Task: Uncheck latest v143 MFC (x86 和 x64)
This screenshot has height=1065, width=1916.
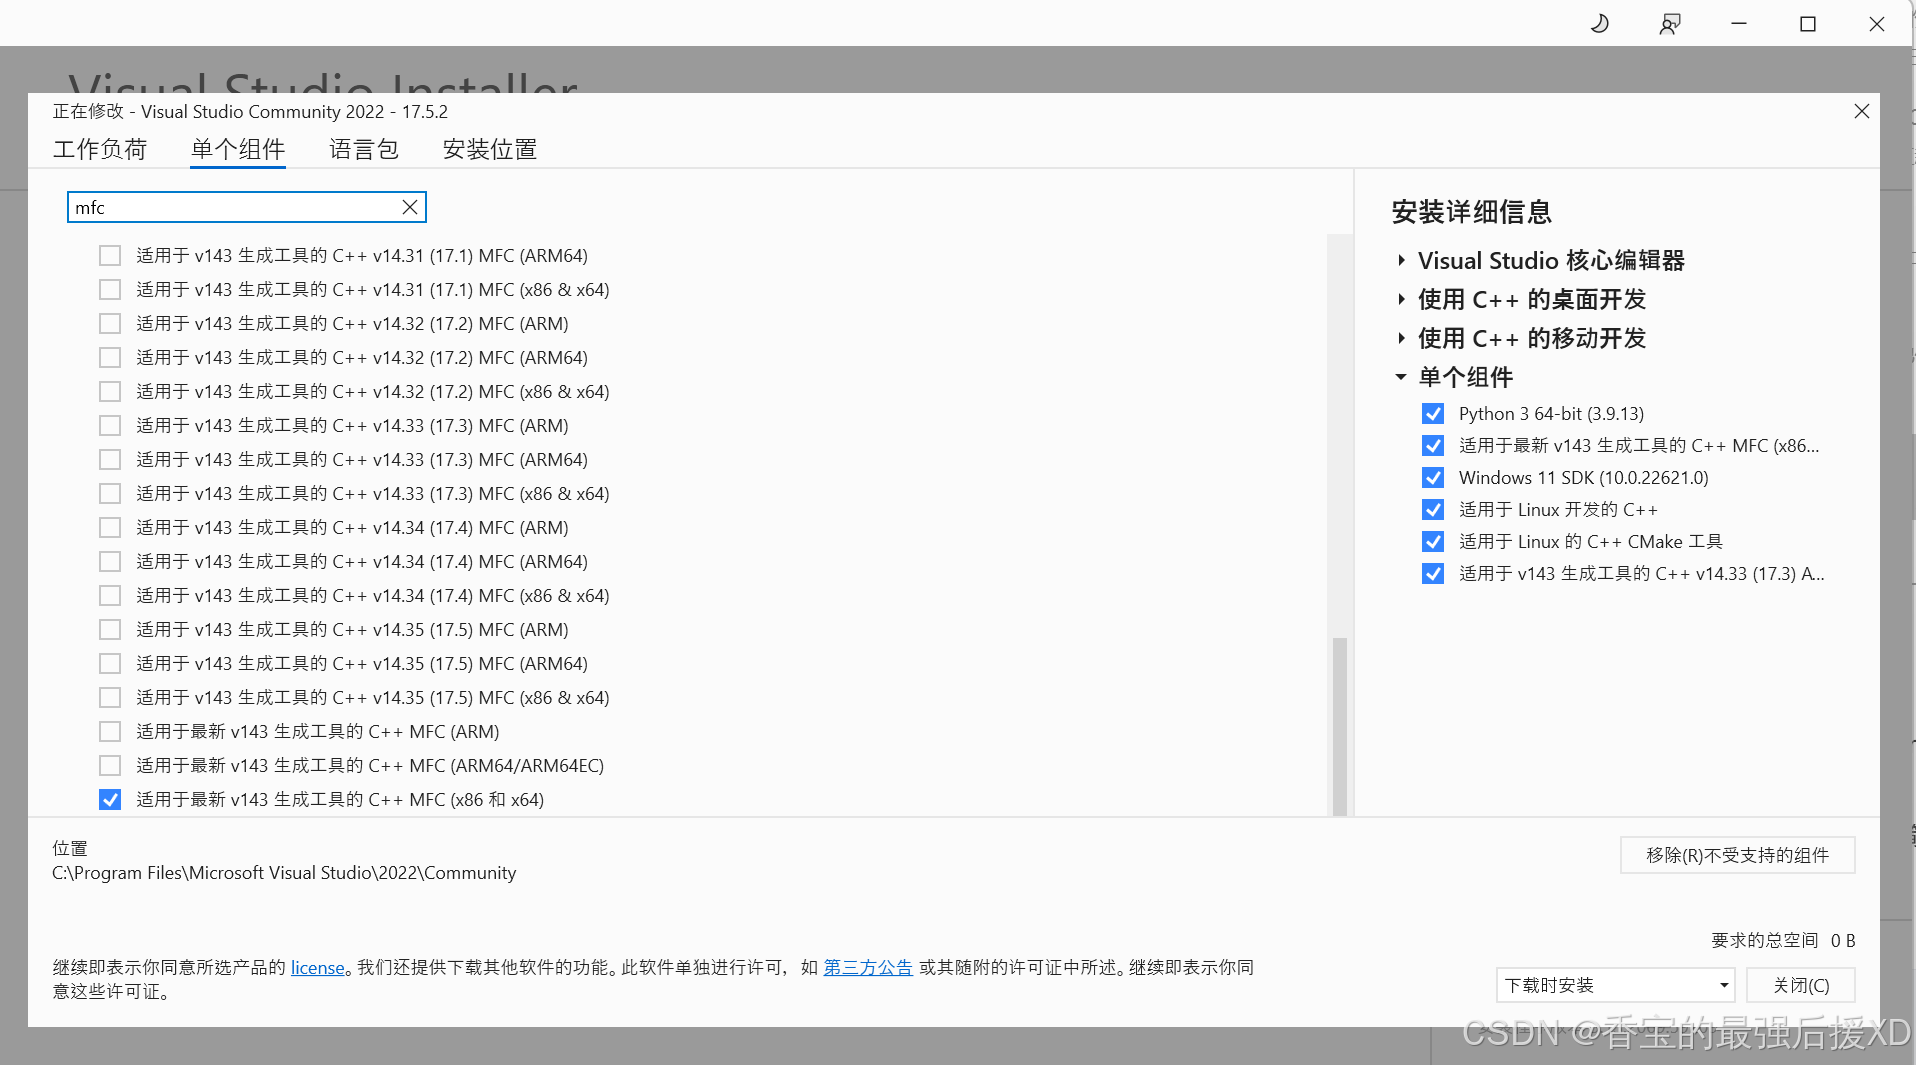Action: point(110,800)
